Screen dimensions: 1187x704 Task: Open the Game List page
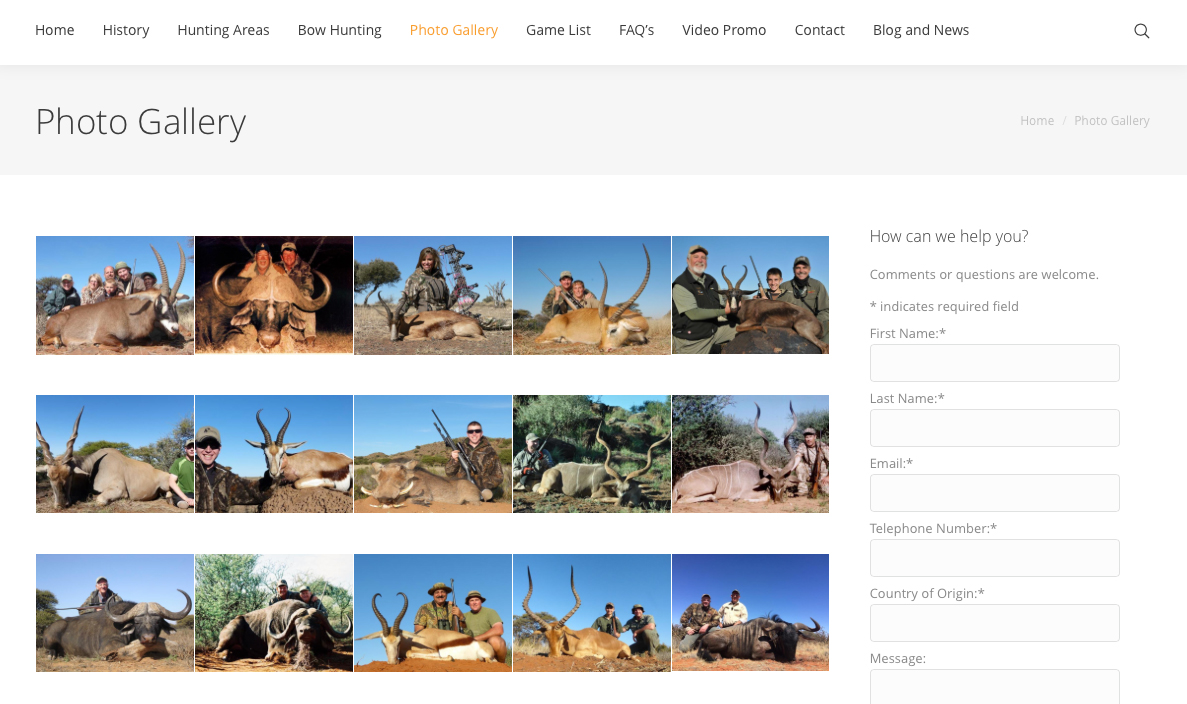(x=558, y=30)
